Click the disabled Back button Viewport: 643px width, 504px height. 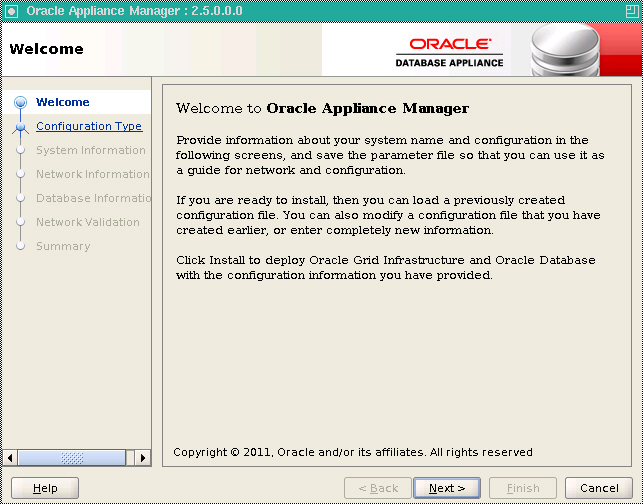point(378,488)
